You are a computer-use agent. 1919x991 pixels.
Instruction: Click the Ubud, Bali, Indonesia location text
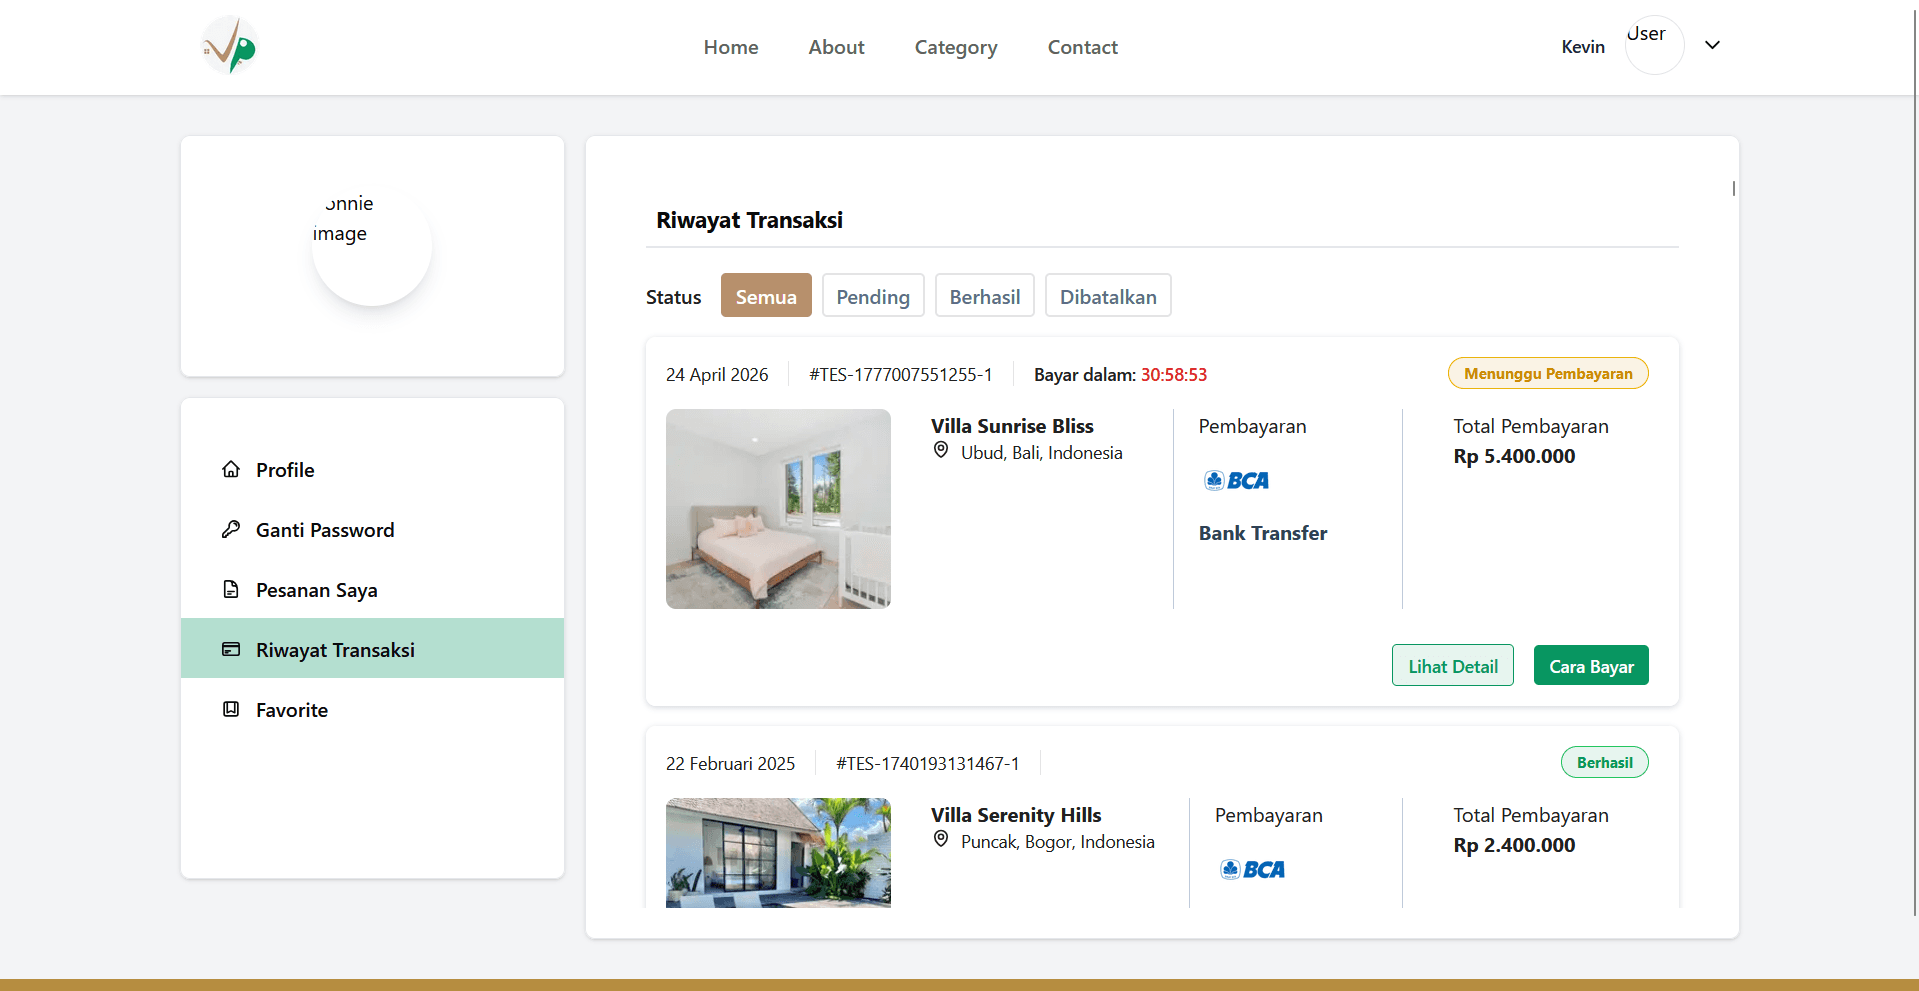click(1042, 453)
